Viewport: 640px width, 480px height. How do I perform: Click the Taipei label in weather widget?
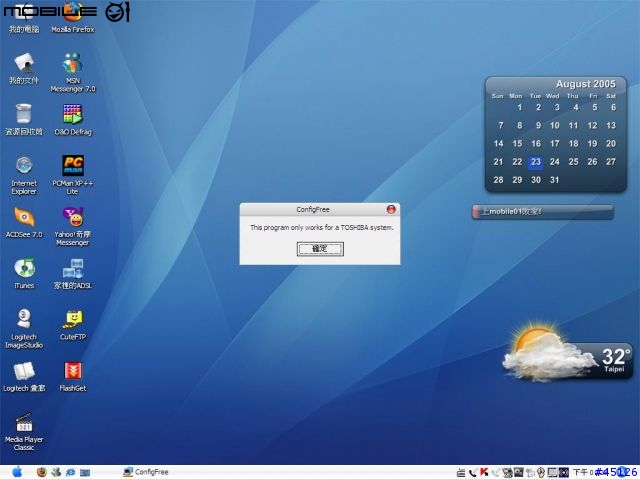coord(614,369)
